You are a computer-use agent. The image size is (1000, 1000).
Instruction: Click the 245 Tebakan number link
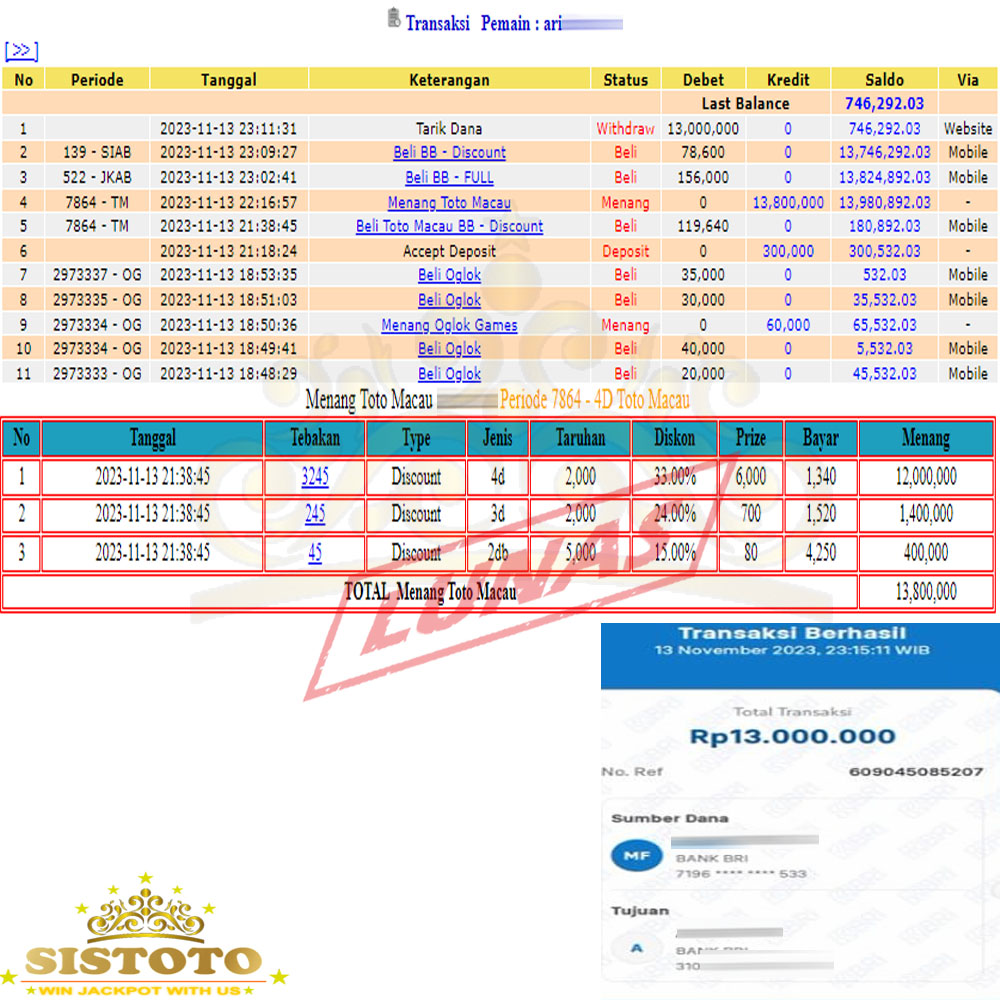pos(315,514)
